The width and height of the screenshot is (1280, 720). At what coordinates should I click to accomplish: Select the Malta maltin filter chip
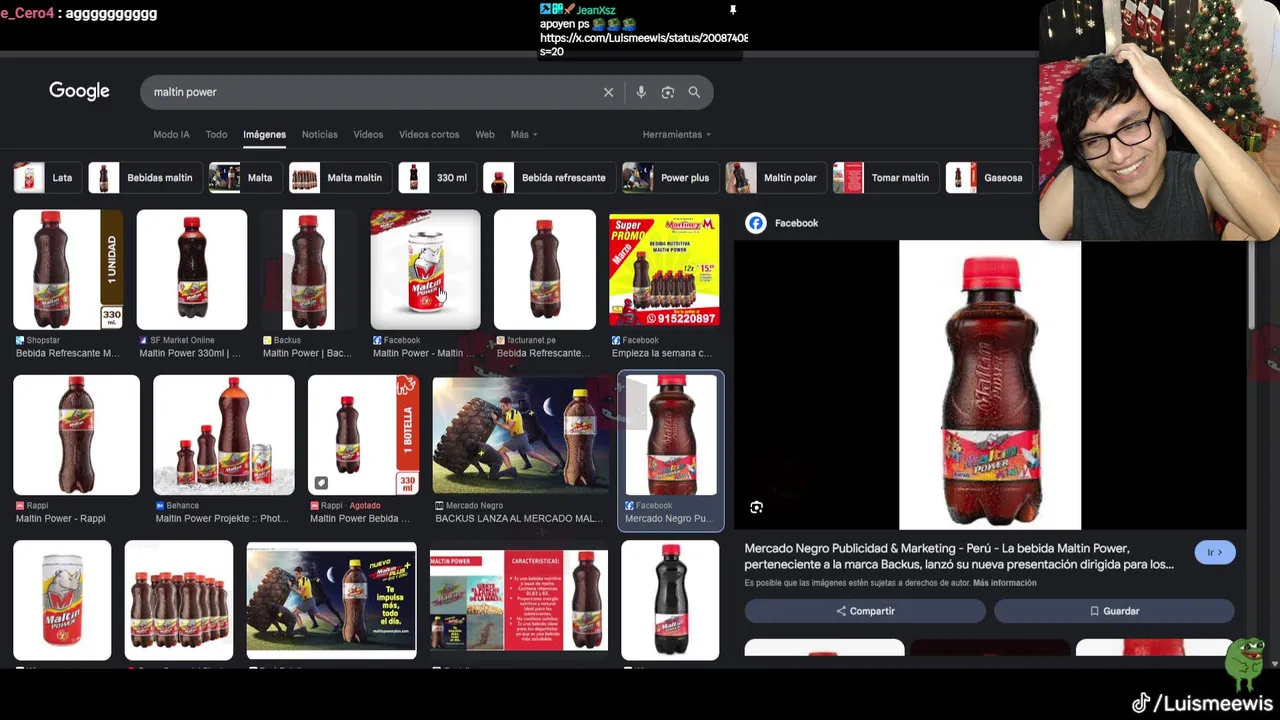[x=340, y=178]
